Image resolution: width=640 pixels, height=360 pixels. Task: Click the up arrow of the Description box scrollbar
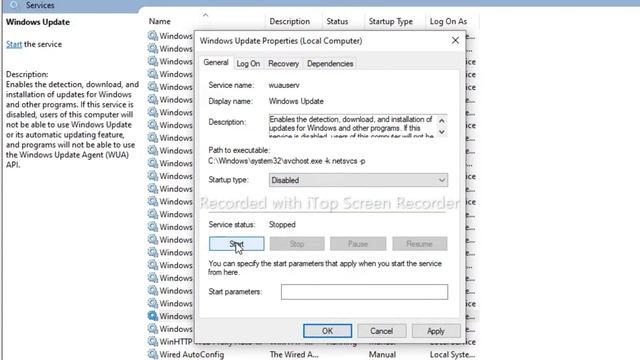(x=442, y=121)
